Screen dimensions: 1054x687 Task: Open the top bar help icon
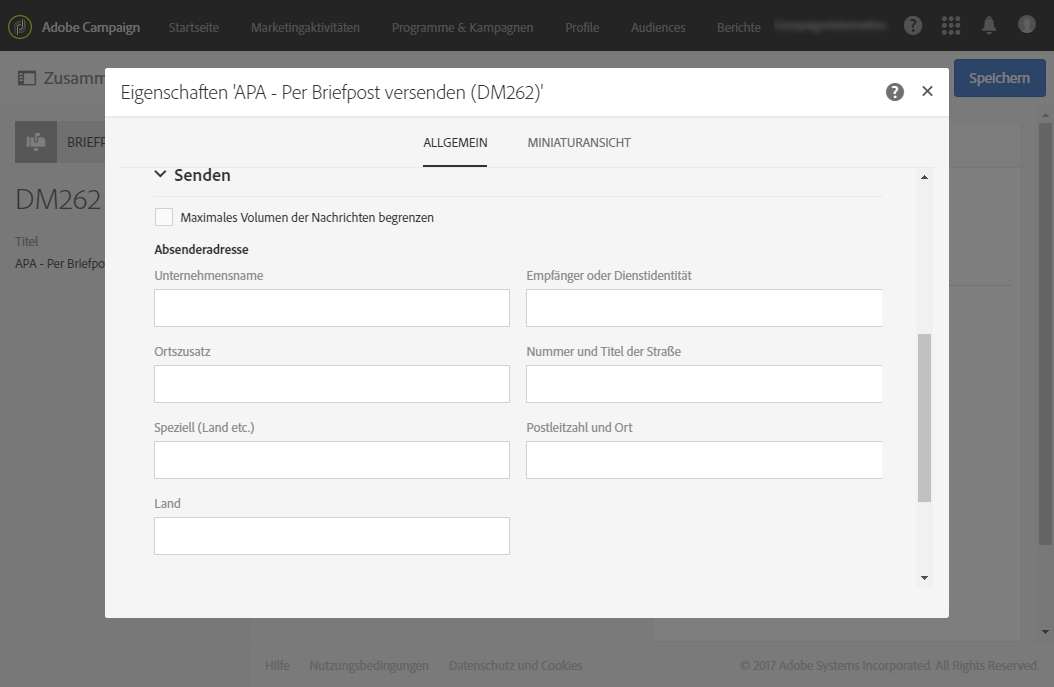913,26
